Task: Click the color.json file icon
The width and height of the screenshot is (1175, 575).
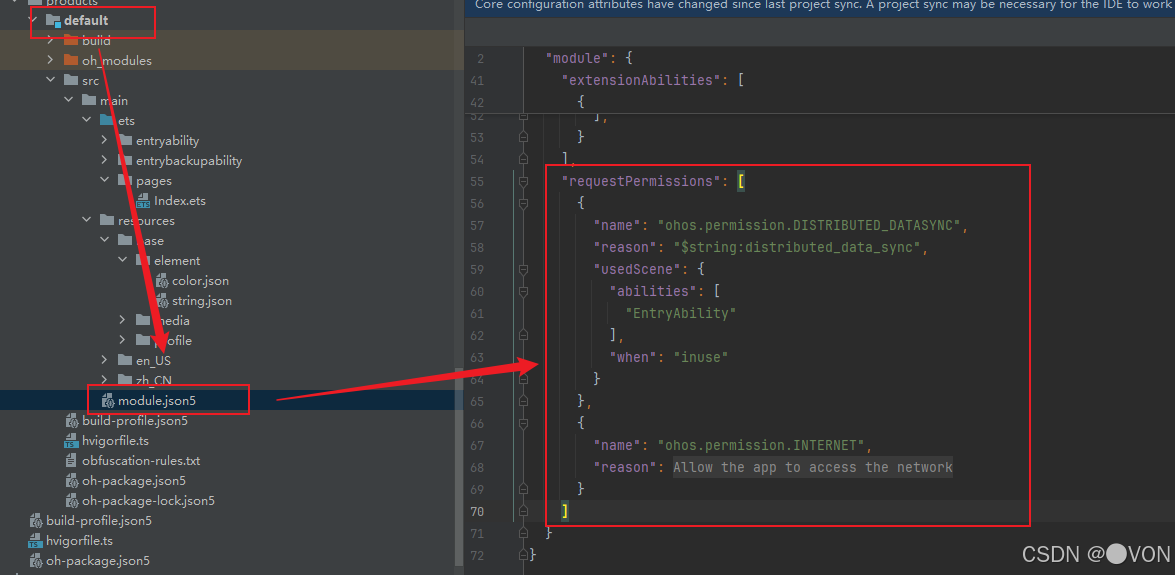Action: click(162, 281)
